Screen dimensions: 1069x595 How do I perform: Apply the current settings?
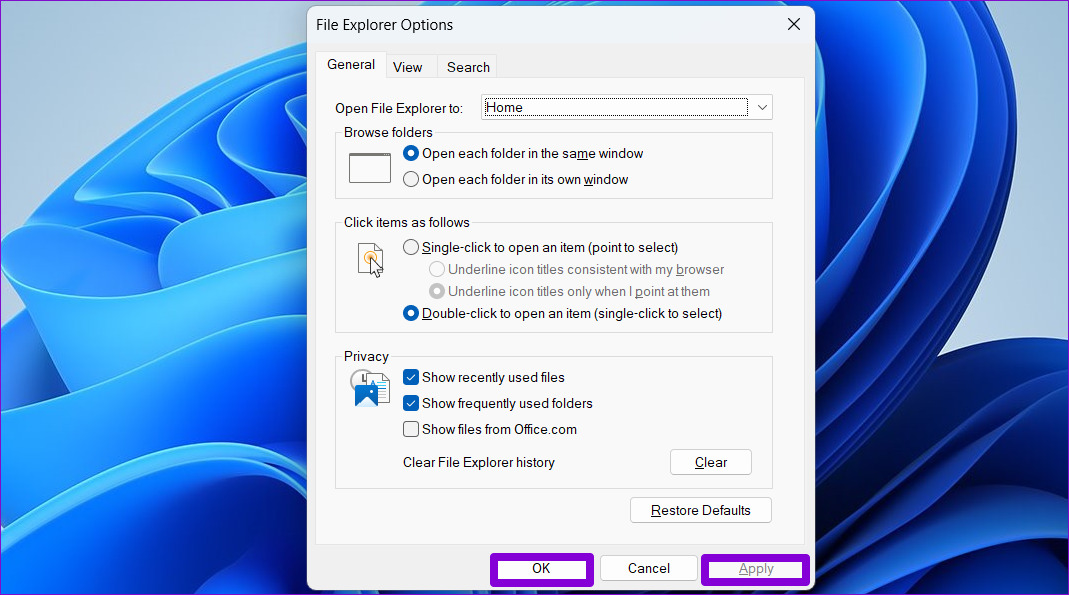[x=755, y=568]
